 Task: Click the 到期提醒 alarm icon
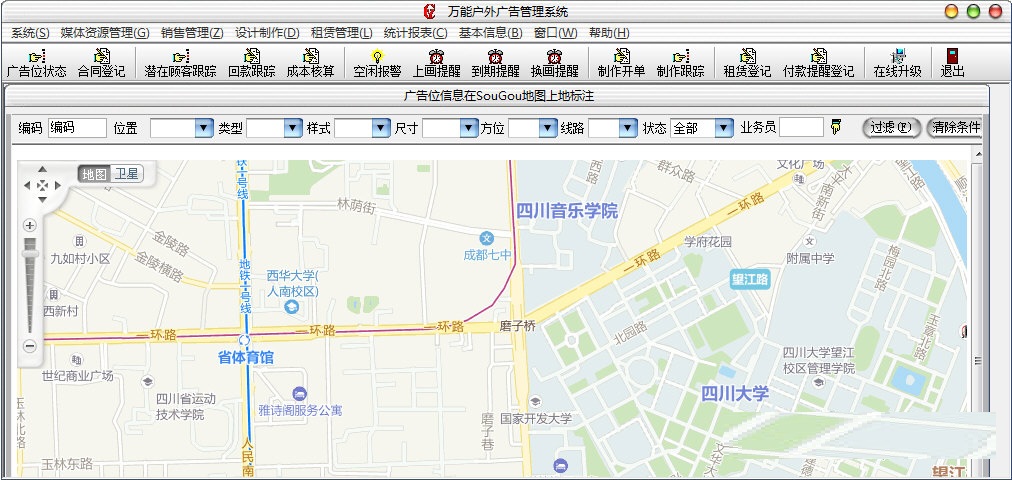click(495, 57)
